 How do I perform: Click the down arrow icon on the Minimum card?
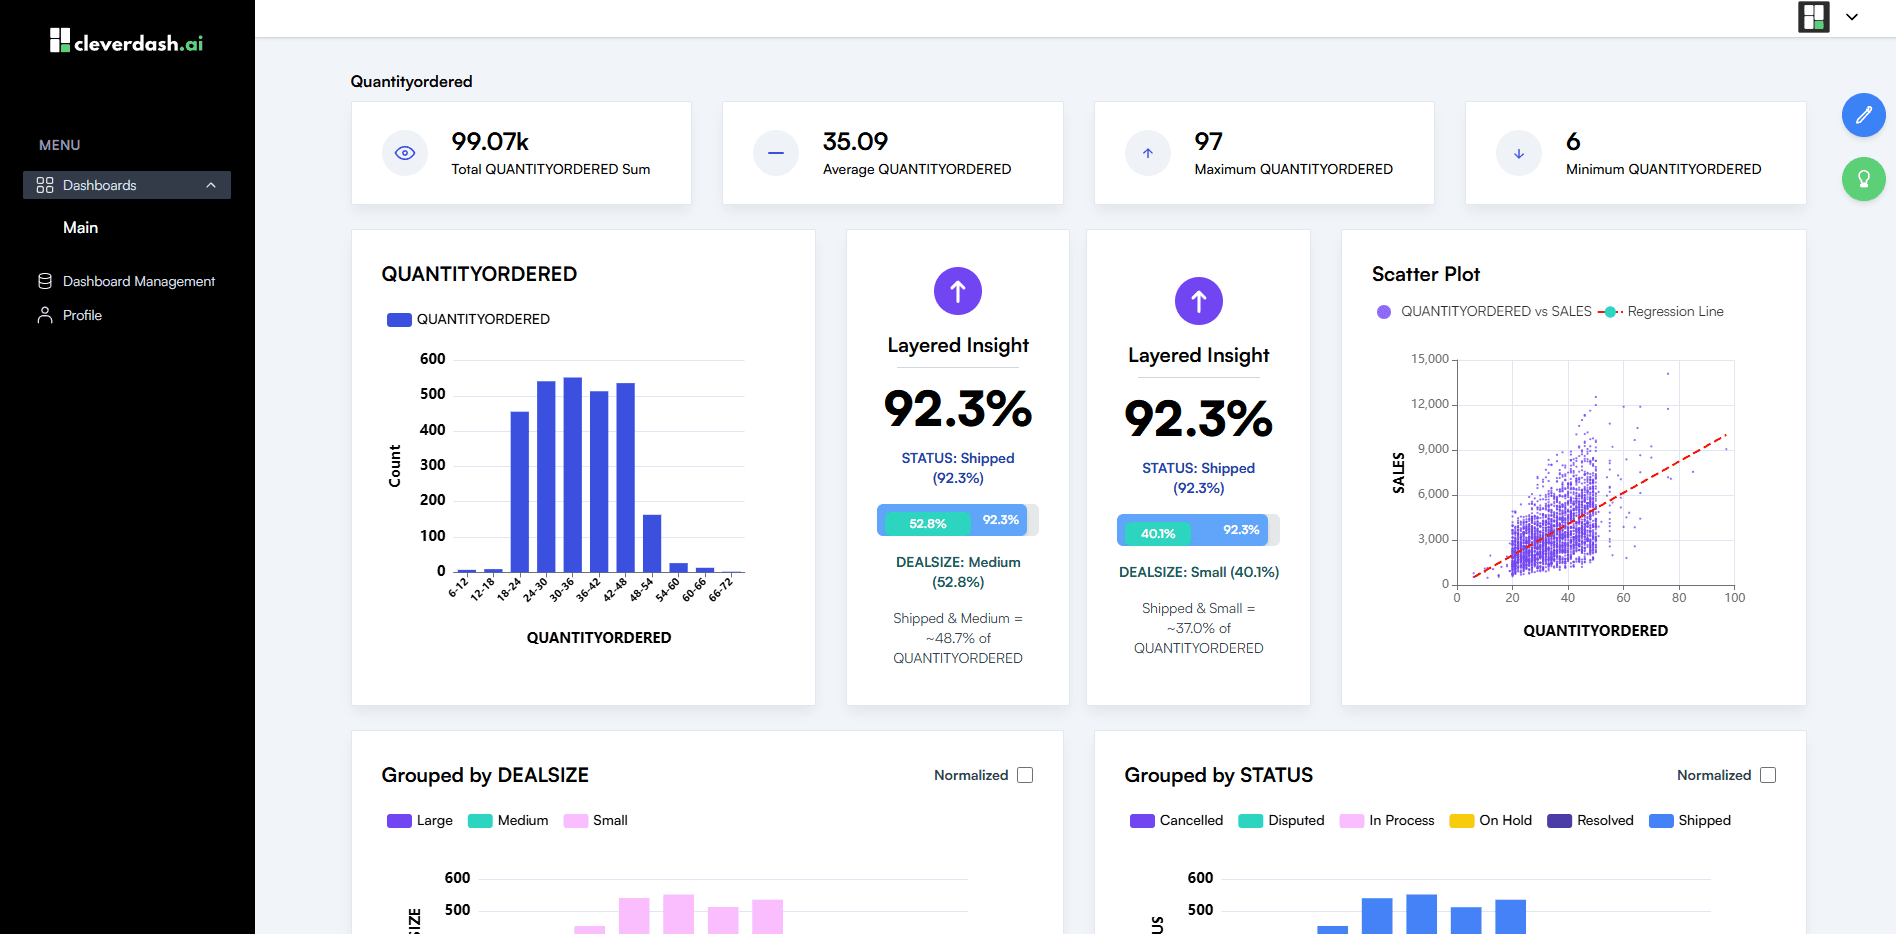[x=1519, y=153]
